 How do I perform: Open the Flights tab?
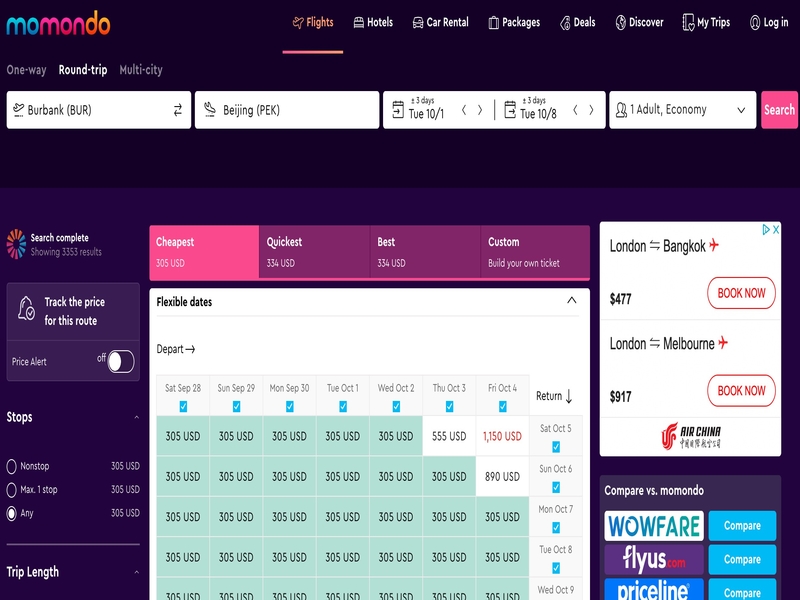click(x=313, y=22)
